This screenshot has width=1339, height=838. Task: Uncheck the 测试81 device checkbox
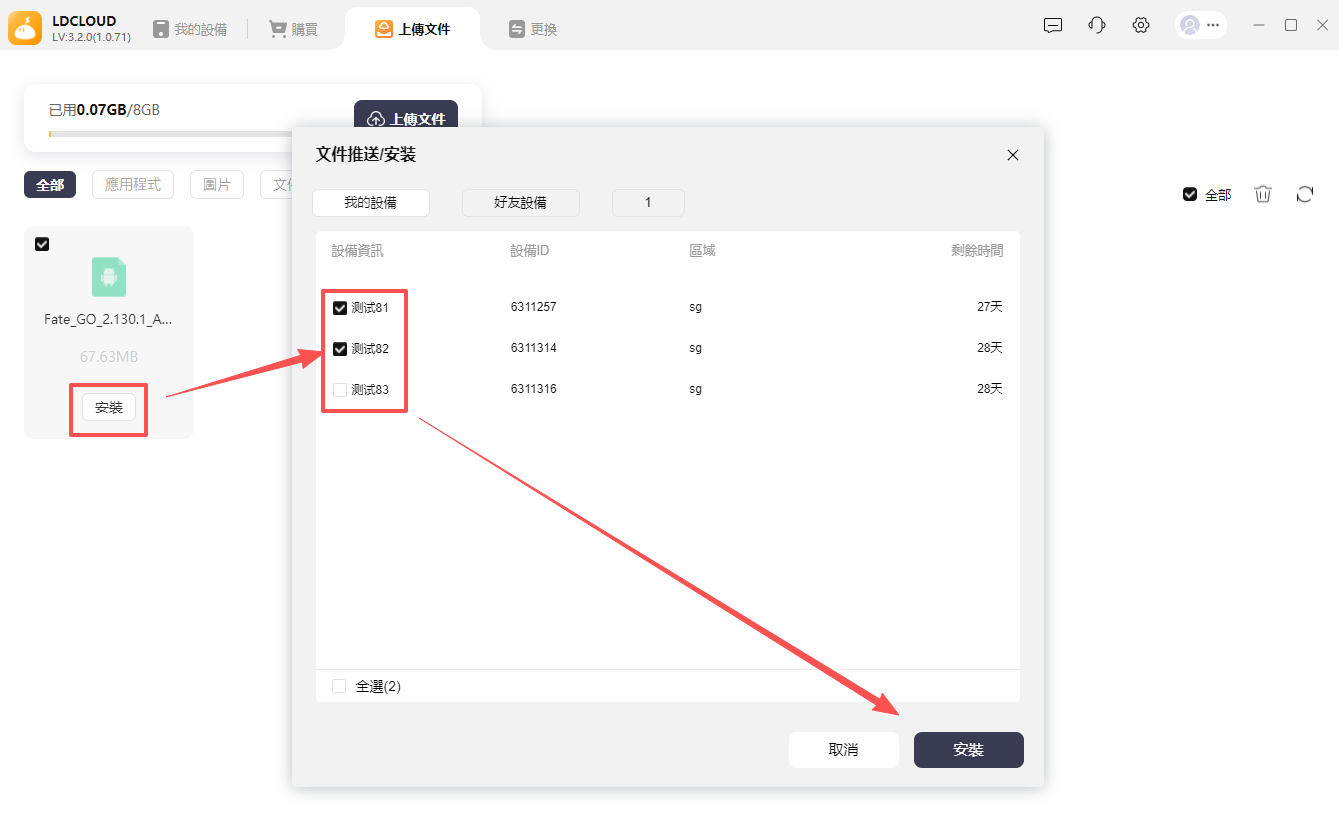pyautogui.click(x=340, y=308)
